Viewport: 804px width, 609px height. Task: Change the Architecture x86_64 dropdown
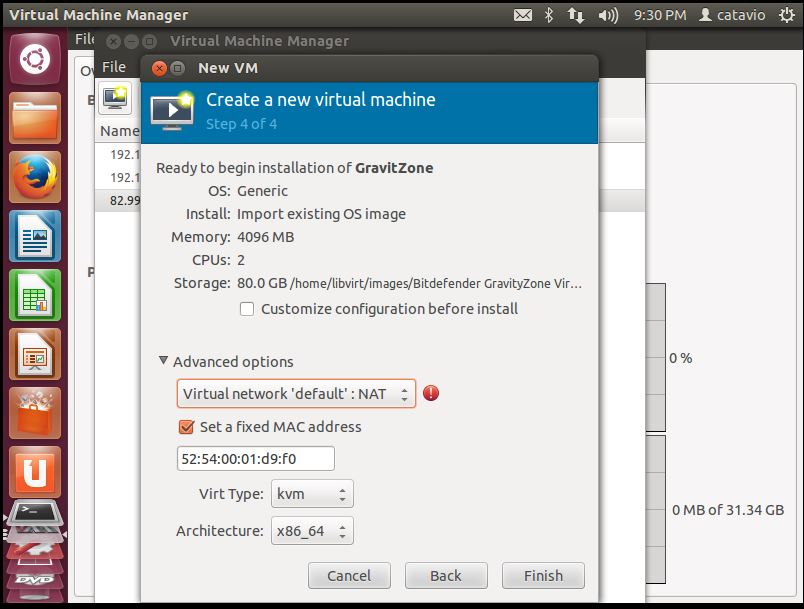[x=313, y=531]
